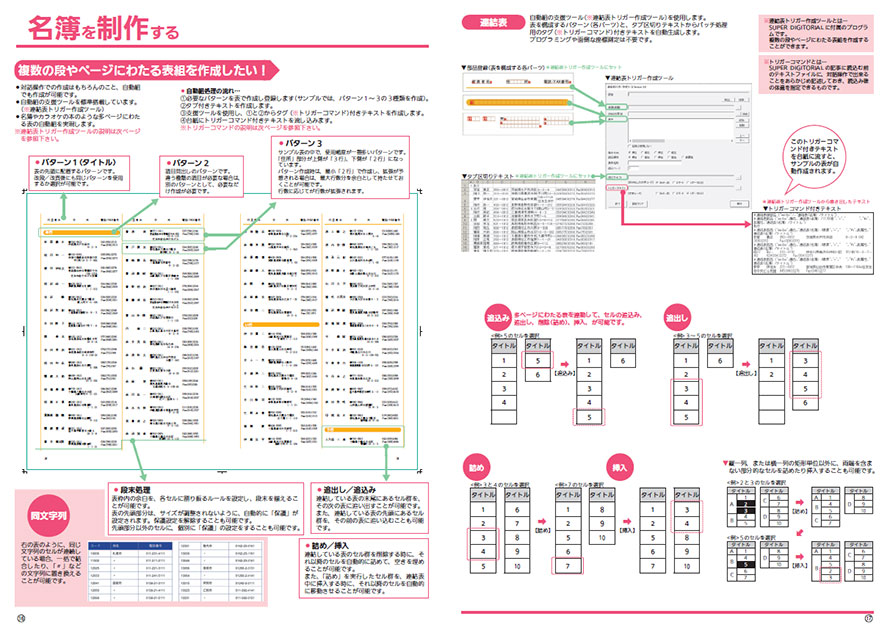
Task: Select the example label 3～5のセルを選択
Action: click(702, 336)
